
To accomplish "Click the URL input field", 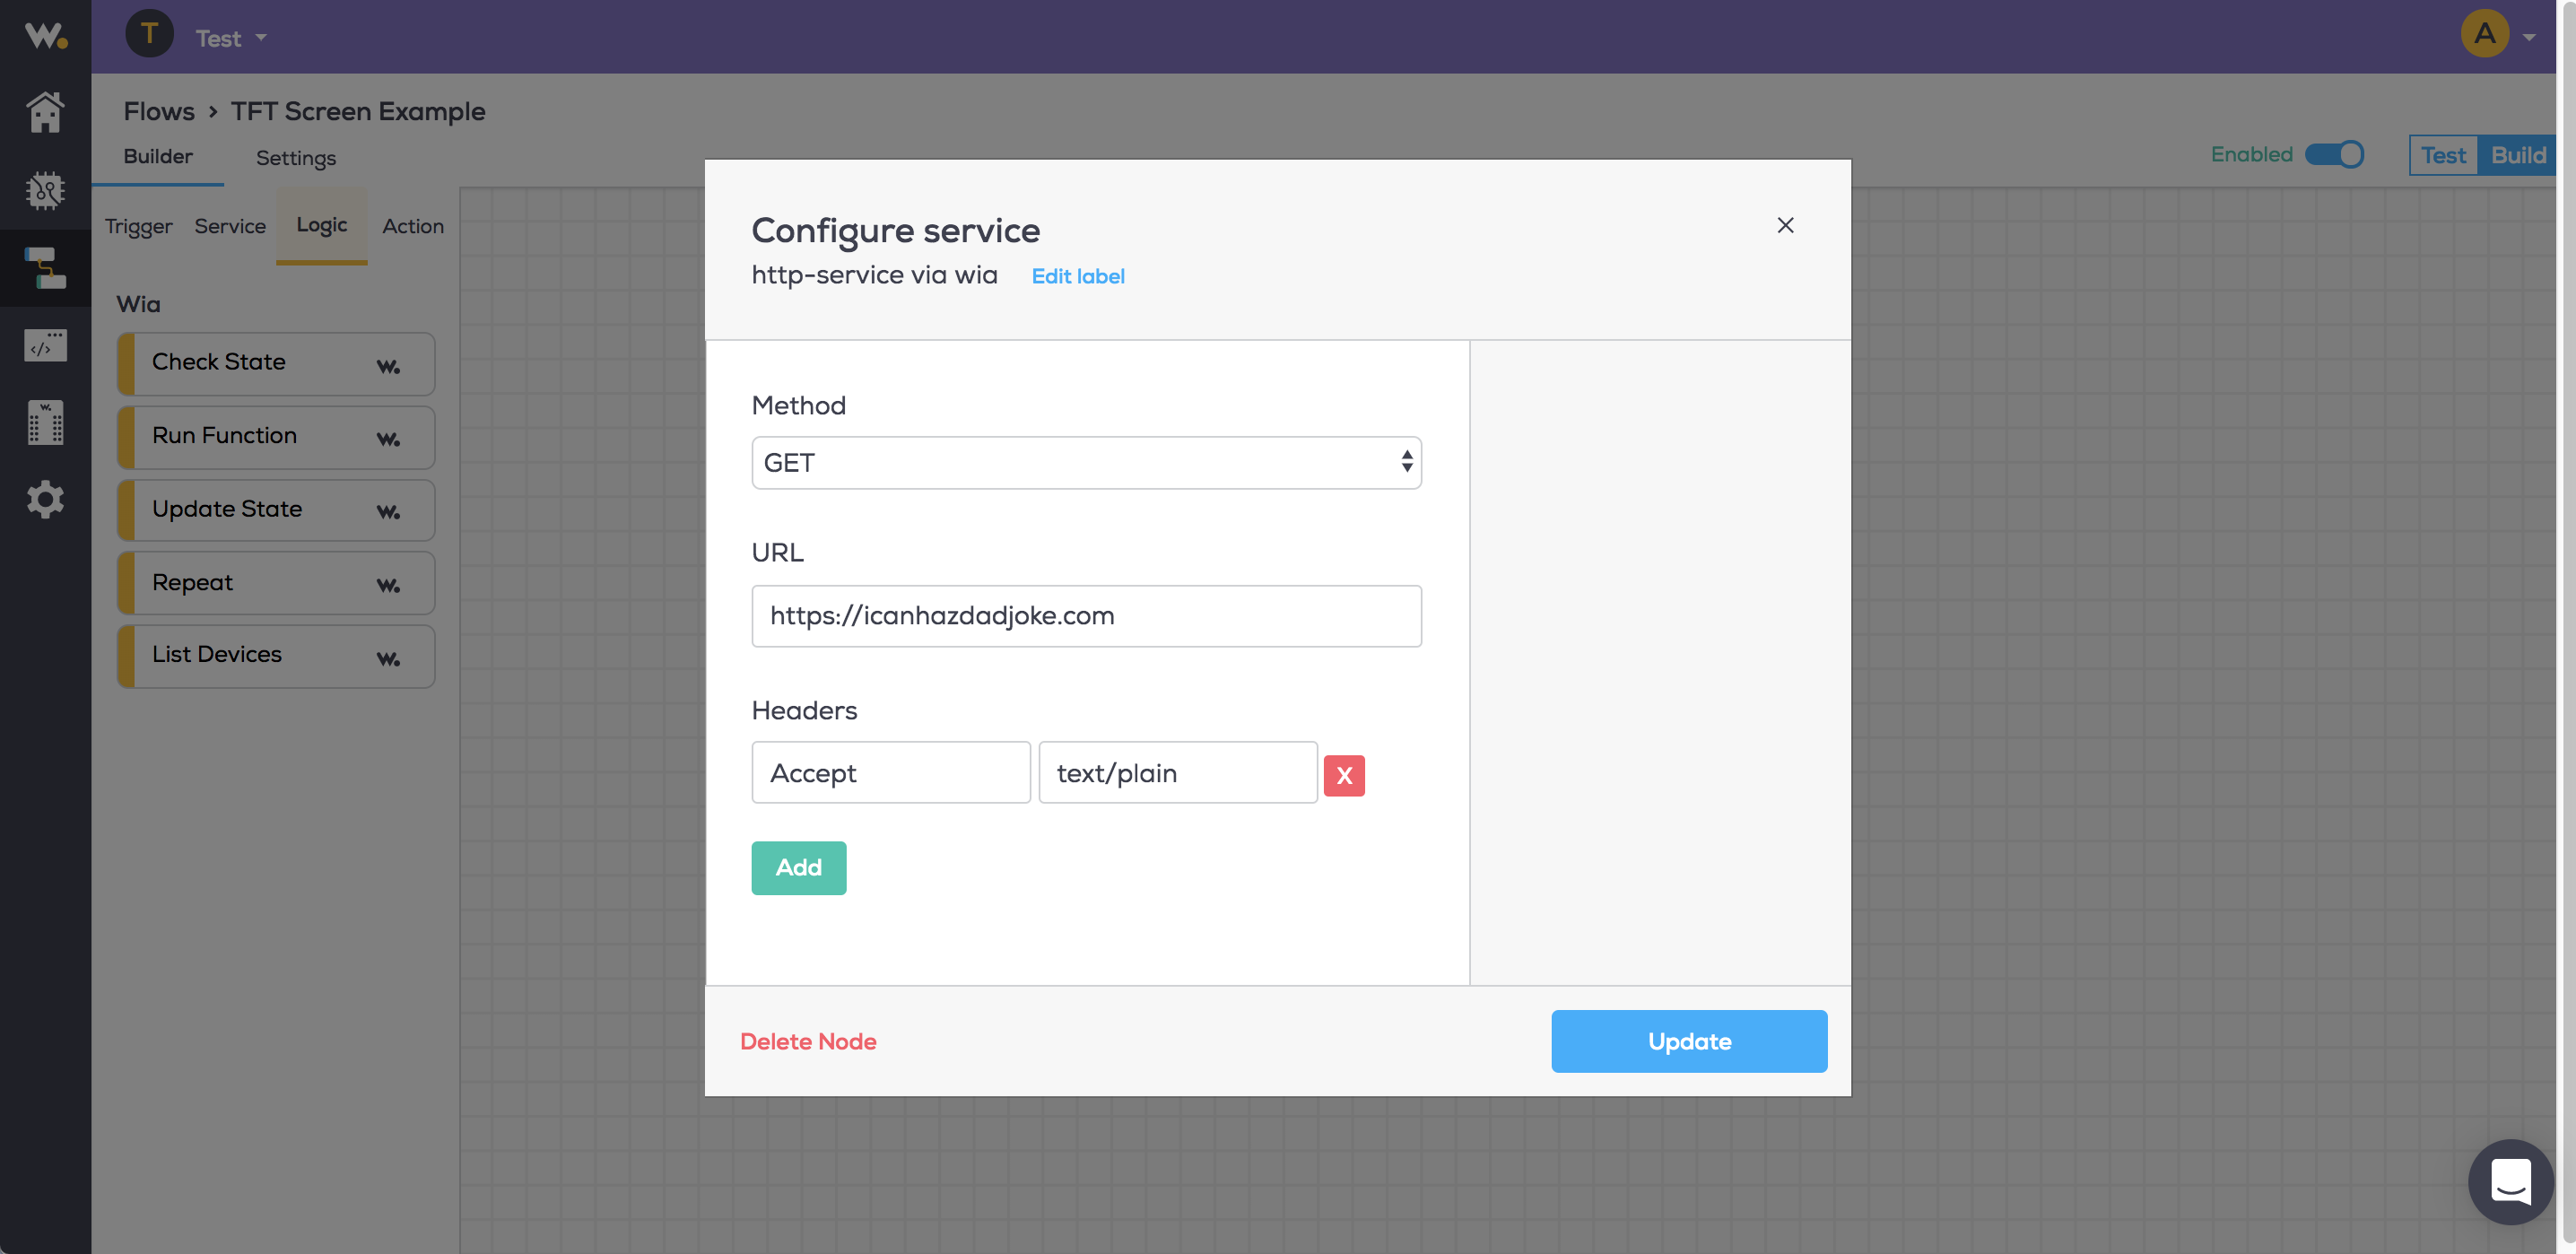I will tap(1086, 616).
